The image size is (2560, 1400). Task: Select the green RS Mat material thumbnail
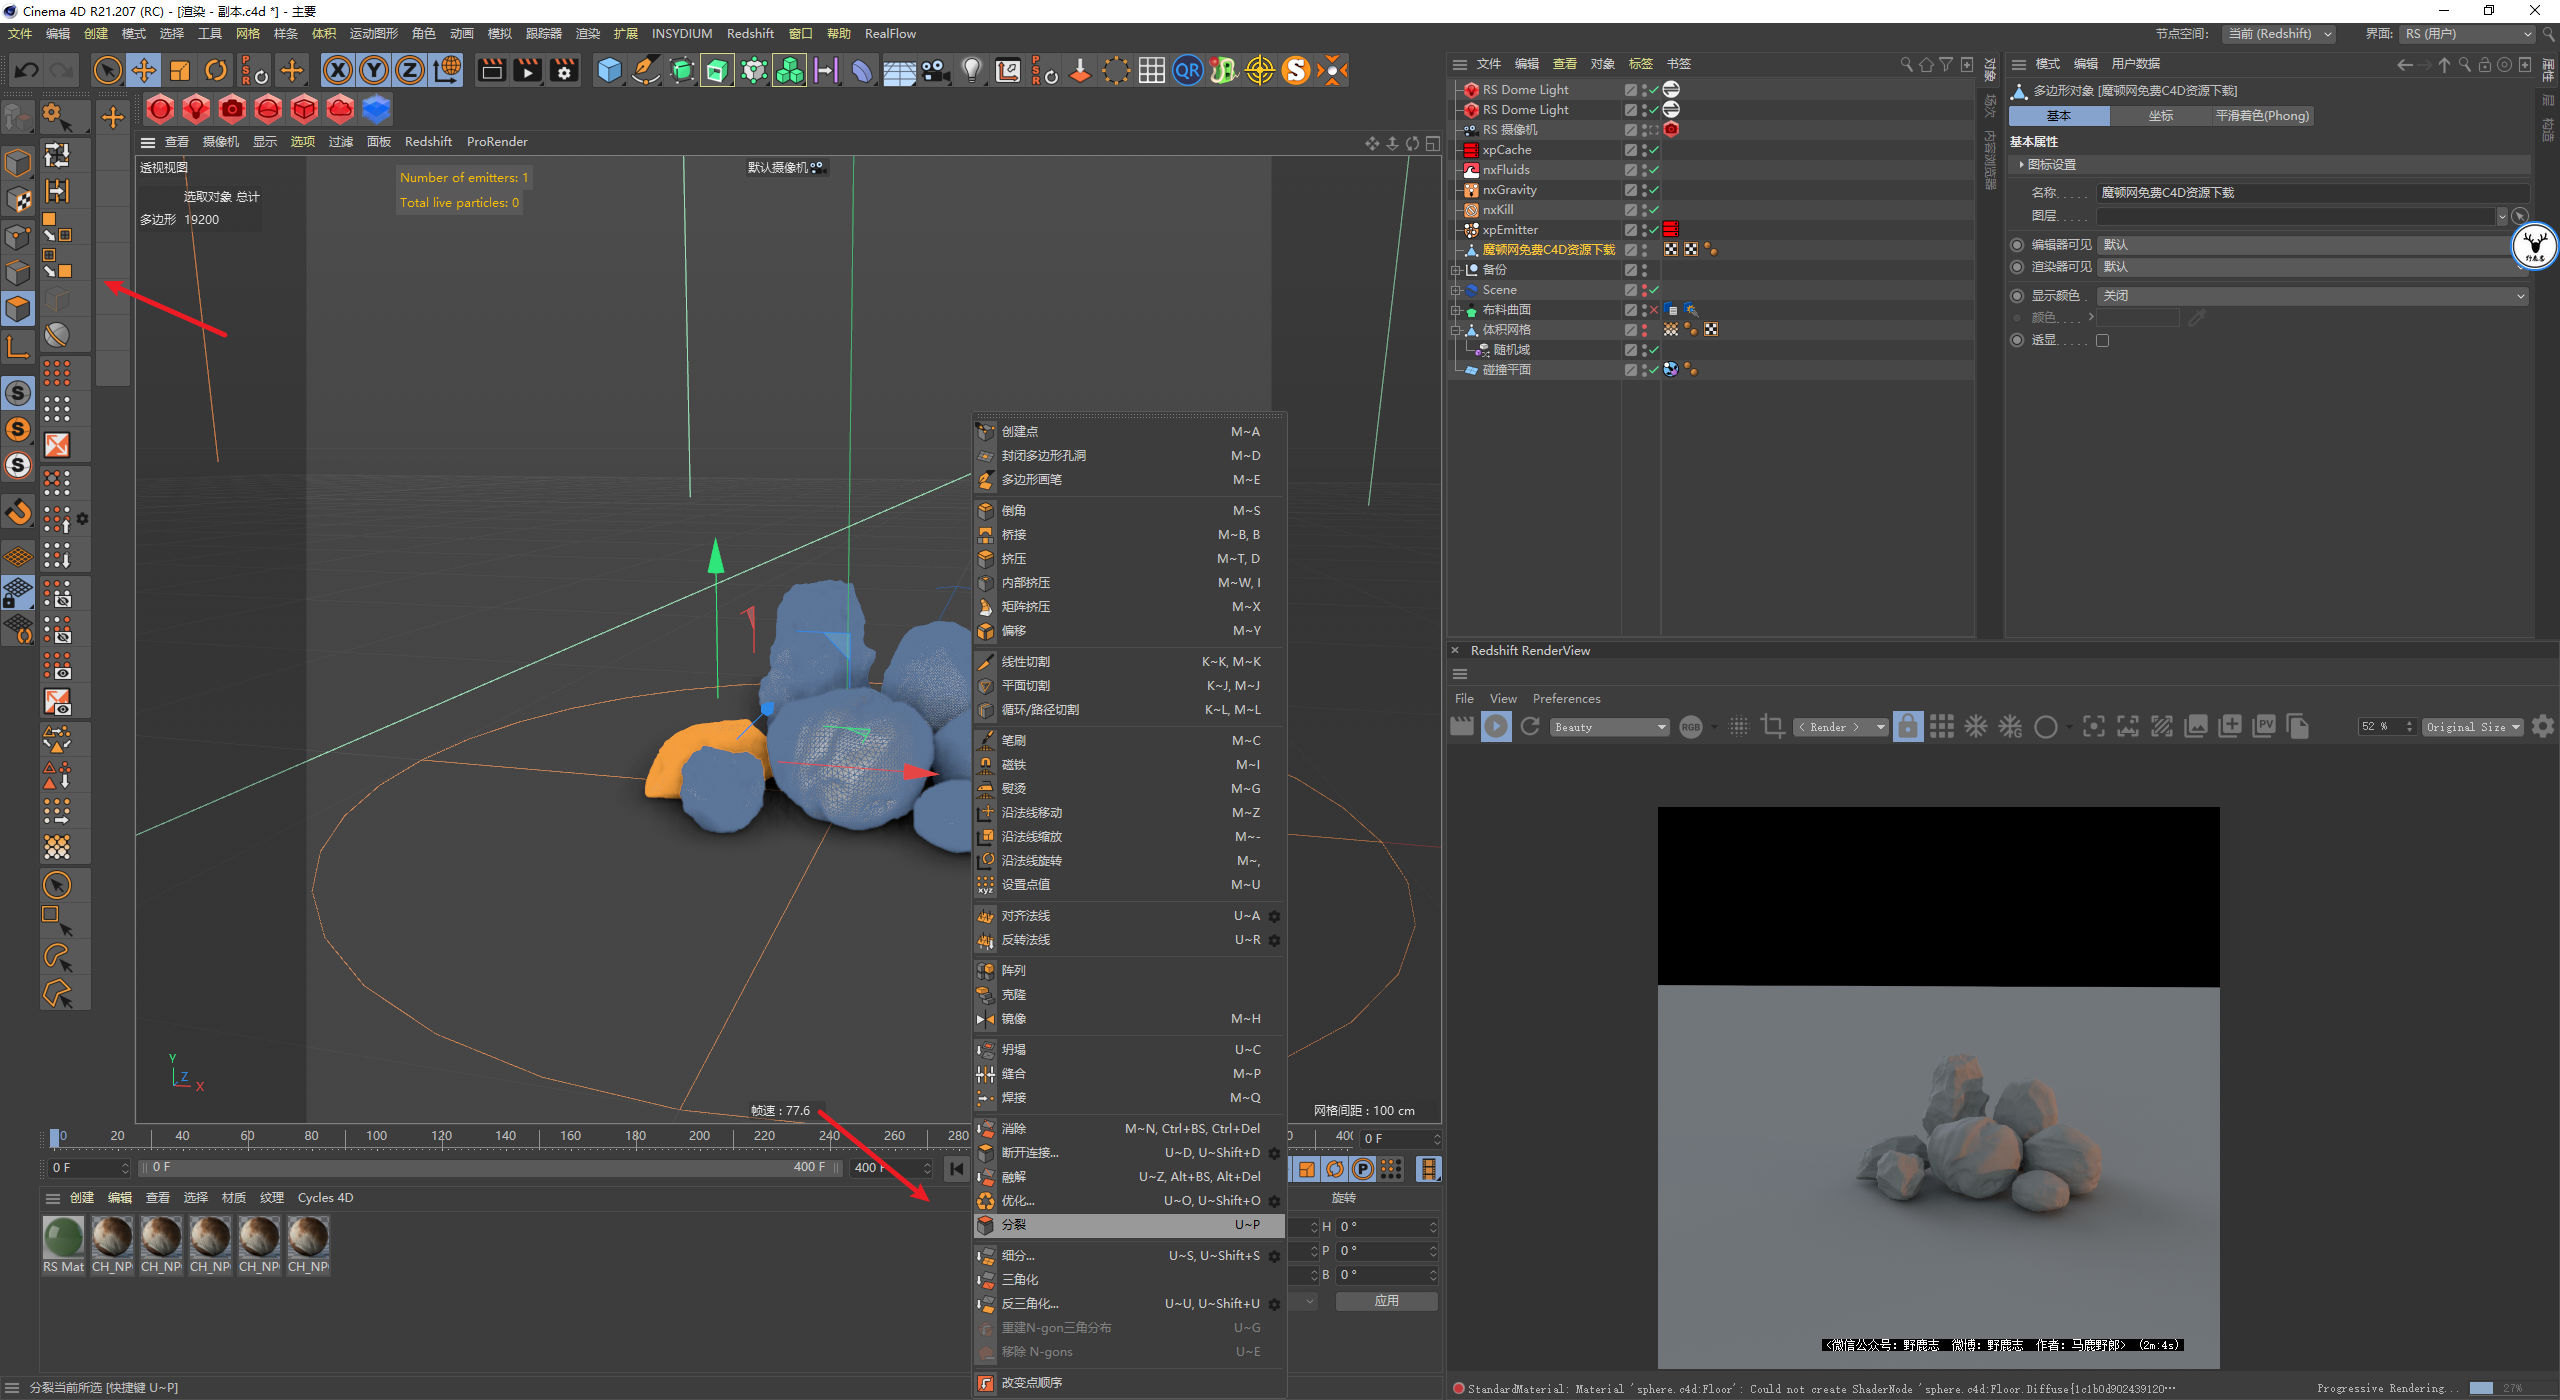[x=64, y=1238]
